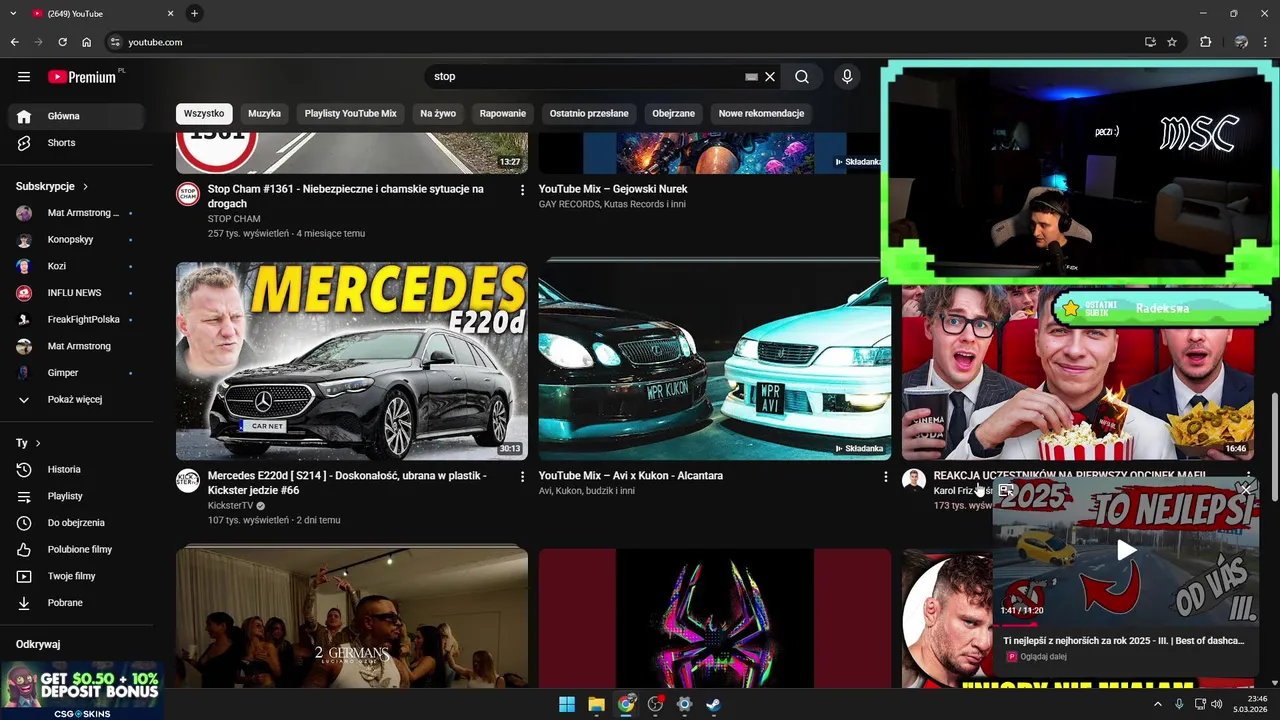Screen dimensions: 1280x720
Task: Expand Pokaż więcej subscriptions
Action: click(x=76, y=400)
